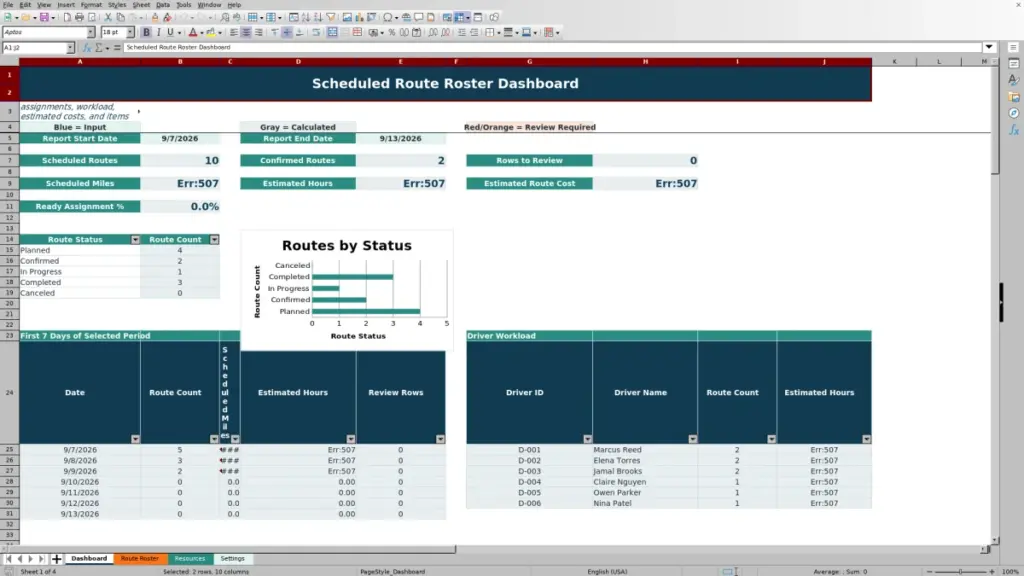This screenshot has width=1024, height=576.
Task: Click the zoom slider handle in status bar
Action: [960, 571]
